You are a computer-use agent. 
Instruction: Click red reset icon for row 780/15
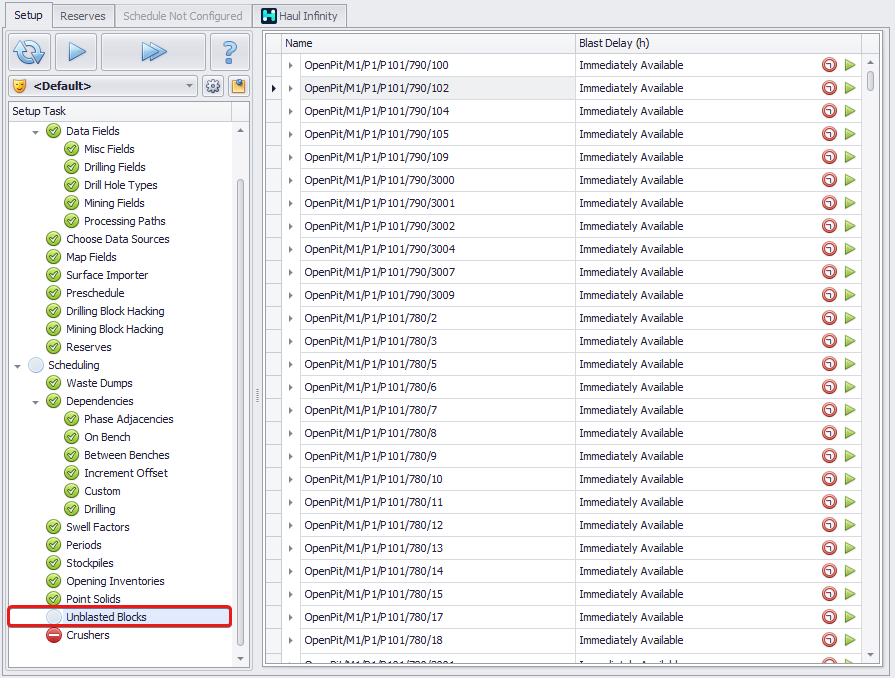coord(829,594)
